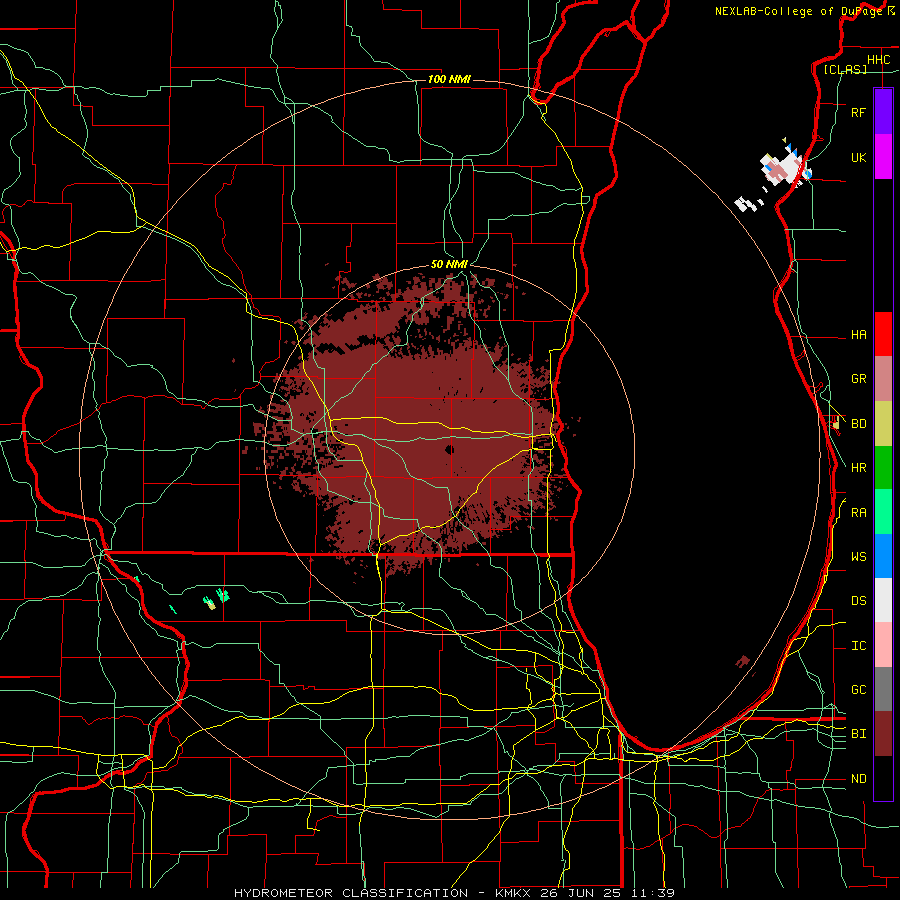
Task: Click the WS blue legend swatch
Action: 883,556
